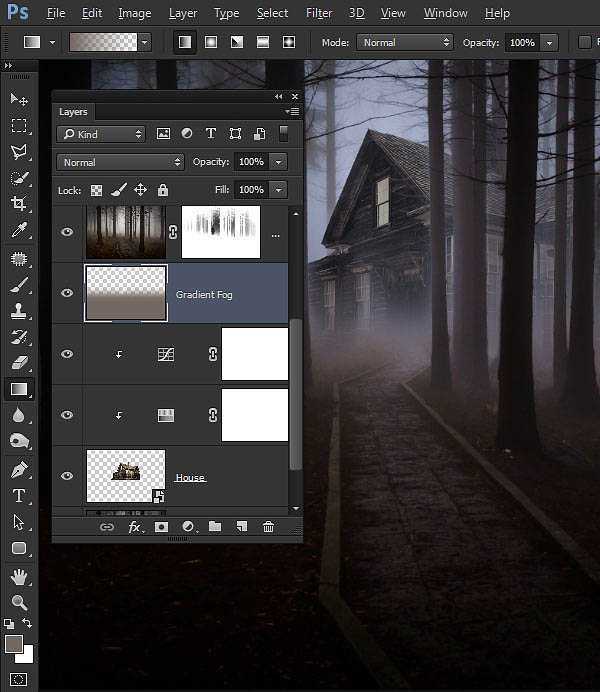Image resolution: width=600 pixels, height=692 pixels.
Task: Select the Eraser tool
Action: pyautogui.click(x=19, y=363)
